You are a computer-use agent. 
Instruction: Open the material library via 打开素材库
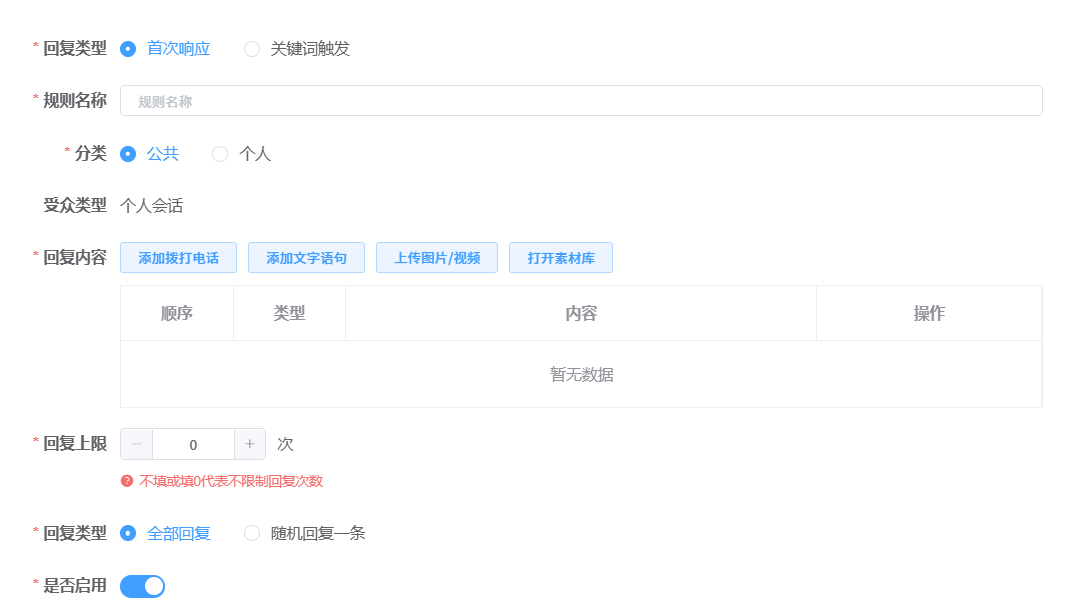coord(561,258)
